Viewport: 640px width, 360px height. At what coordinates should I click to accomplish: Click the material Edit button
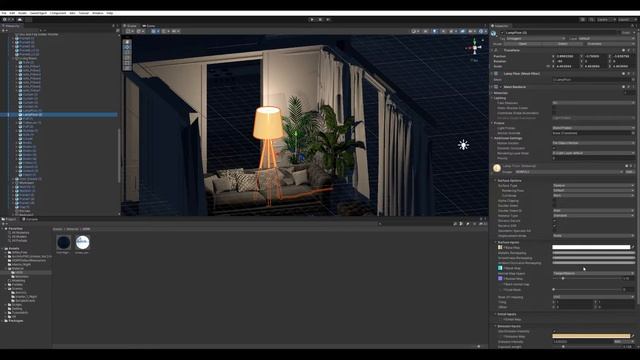[x=630, y=172]
